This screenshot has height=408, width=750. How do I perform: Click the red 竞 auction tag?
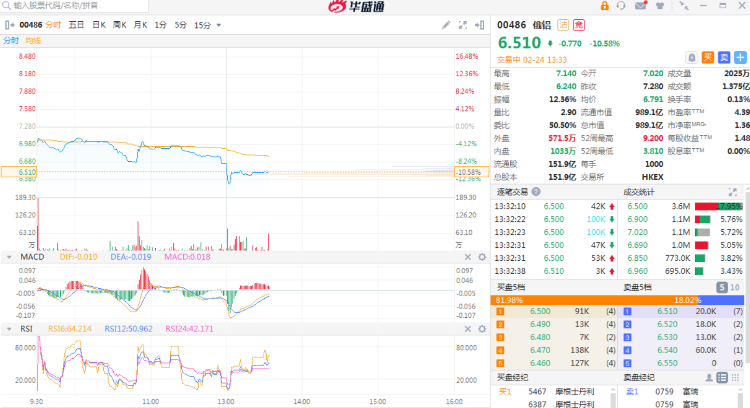[579, 25]
